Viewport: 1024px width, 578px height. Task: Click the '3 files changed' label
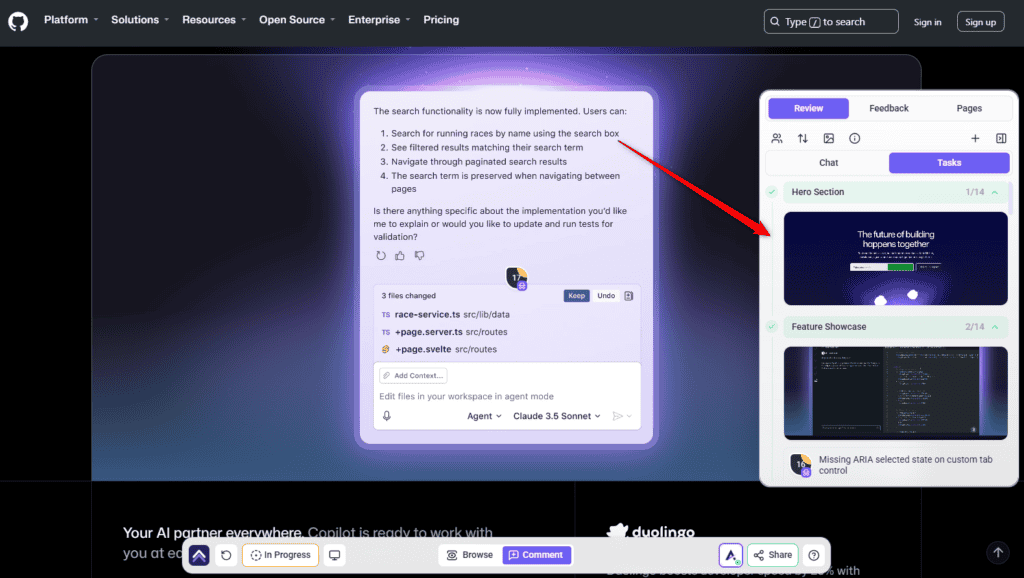click(x=408, y=296)
